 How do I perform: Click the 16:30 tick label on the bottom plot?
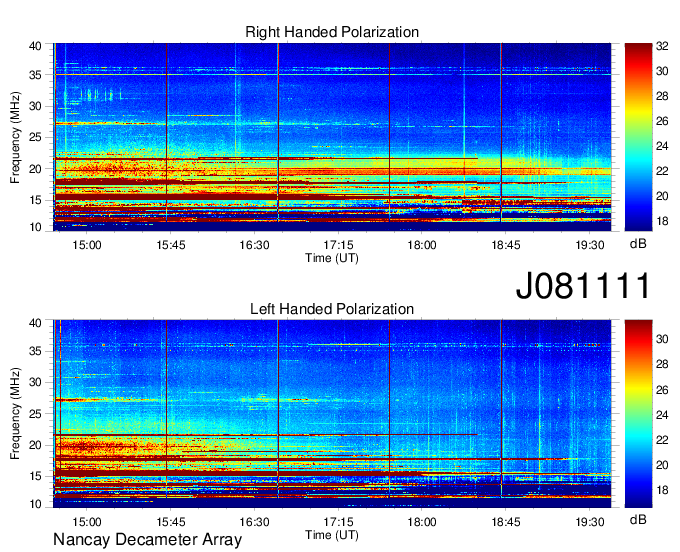(255, 522)
